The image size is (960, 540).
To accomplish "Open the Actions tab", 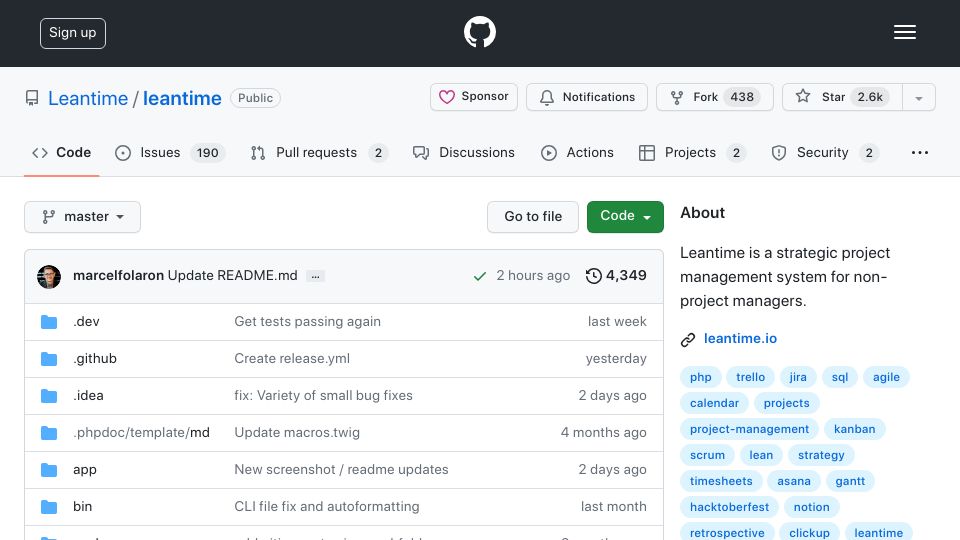I will pyautogui.click(x=577, y=152).
